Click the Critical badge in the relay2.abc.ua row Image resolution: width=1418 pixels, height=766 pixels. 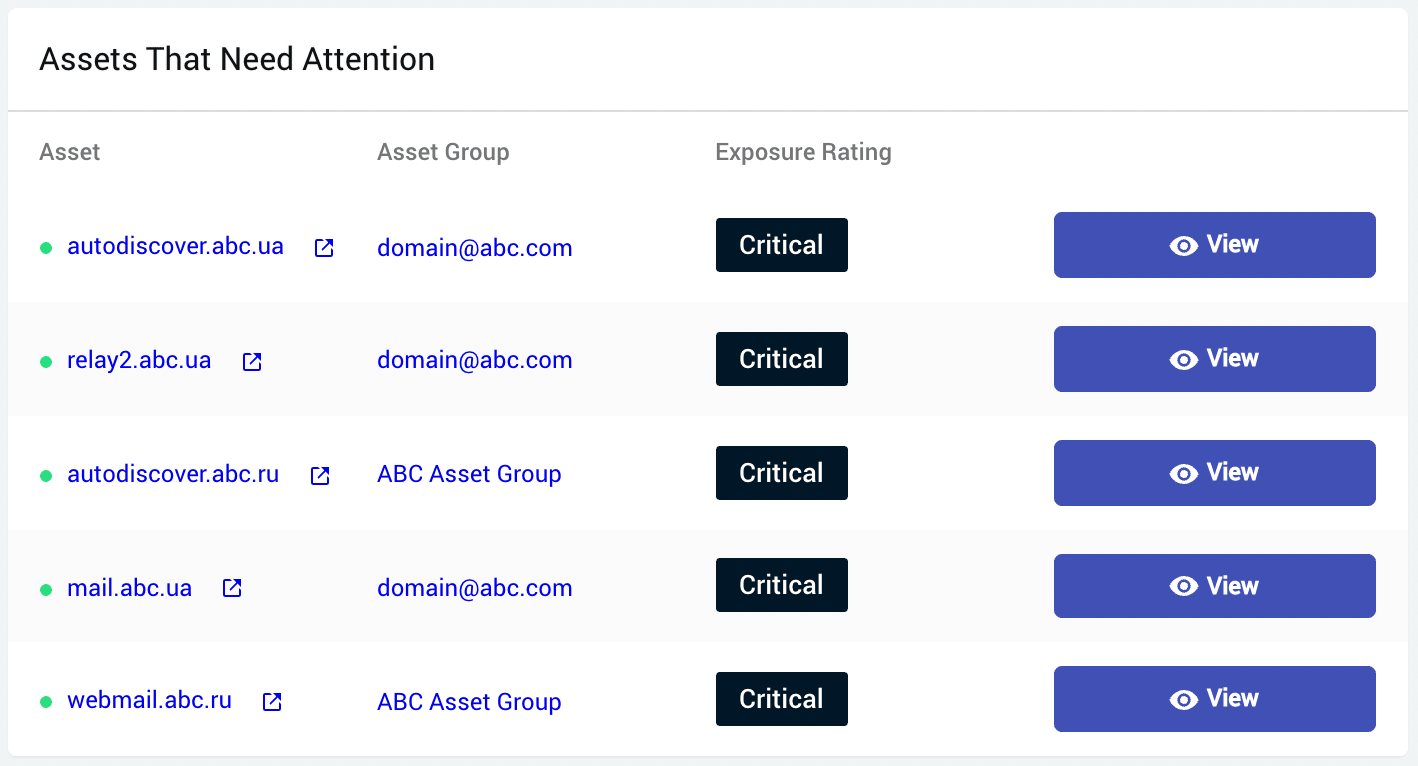[x=781, y=359]
